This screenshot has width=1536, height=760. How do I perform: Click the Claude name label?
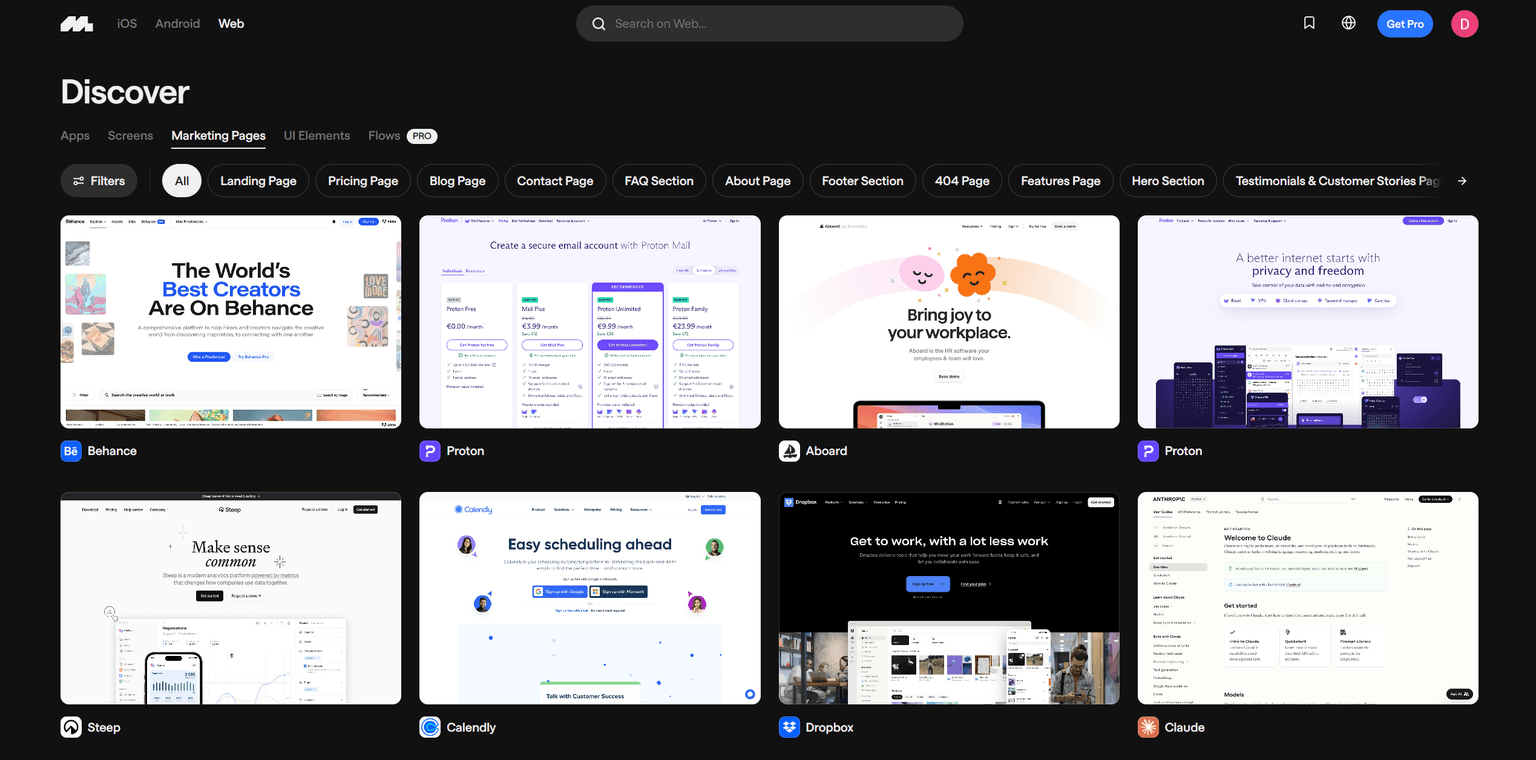click(1185, 727)
